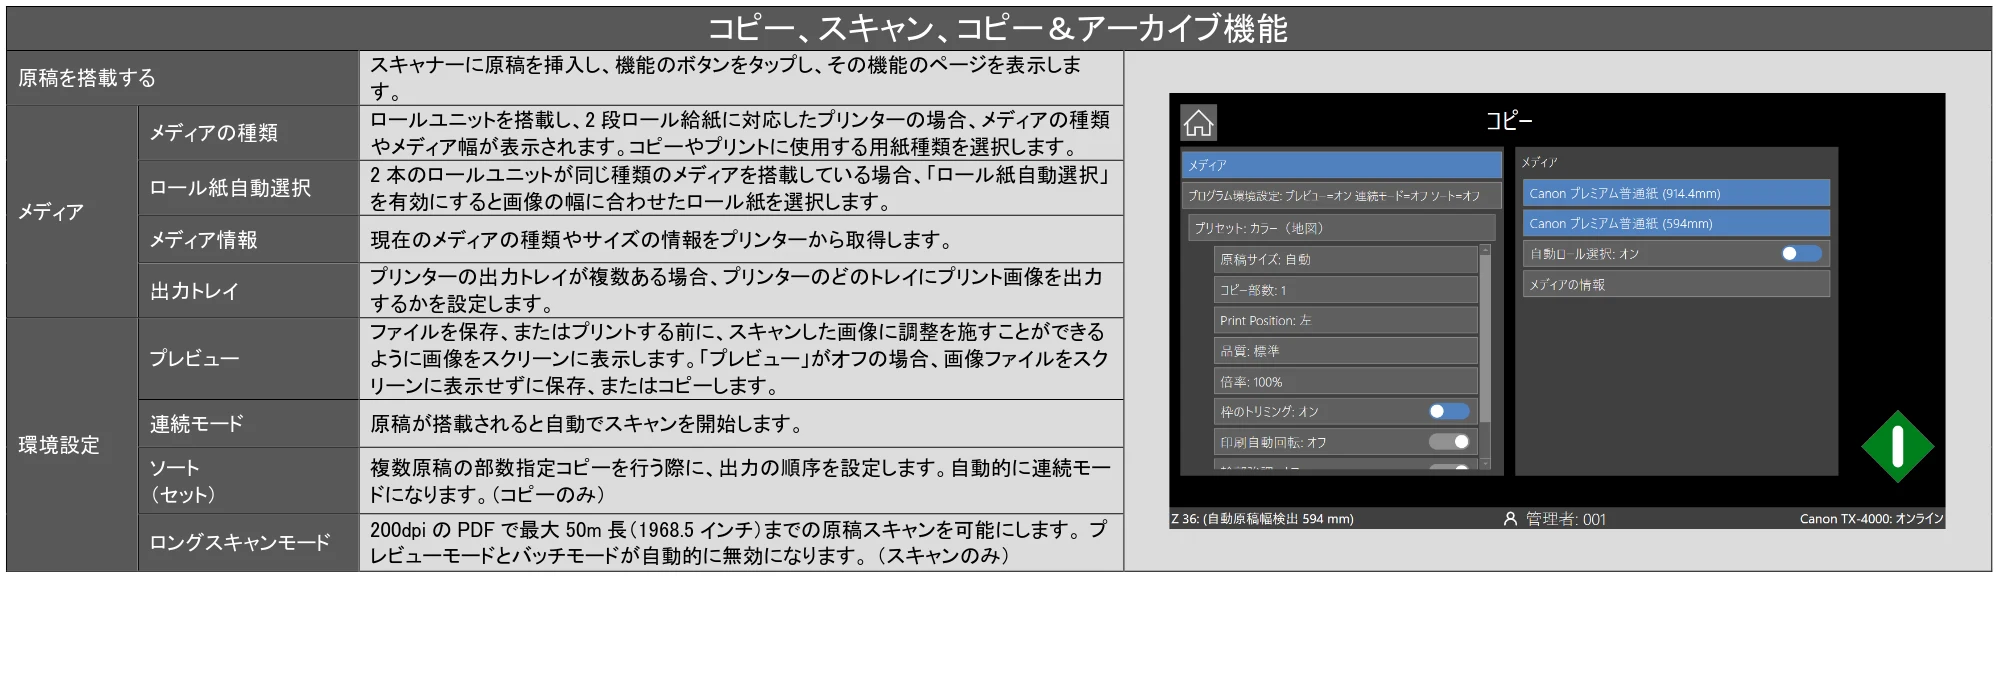
Task: Toggle the 枠のトリミング switch
Action: (1449, 411)
